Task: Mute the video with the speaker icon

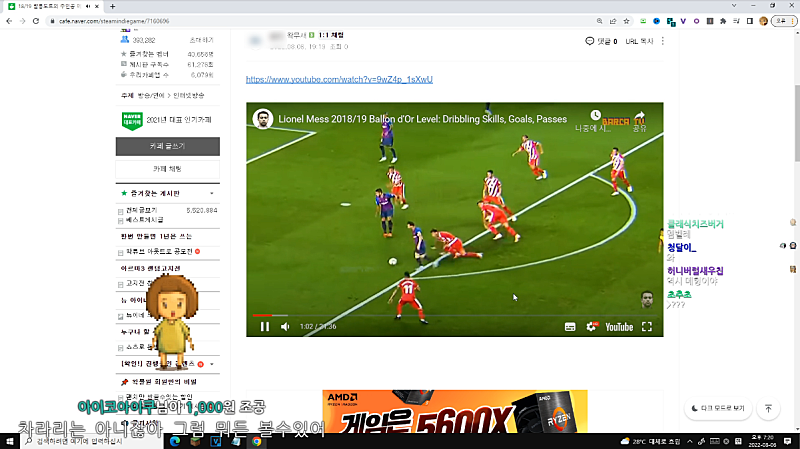Action: tap(285, 327)
